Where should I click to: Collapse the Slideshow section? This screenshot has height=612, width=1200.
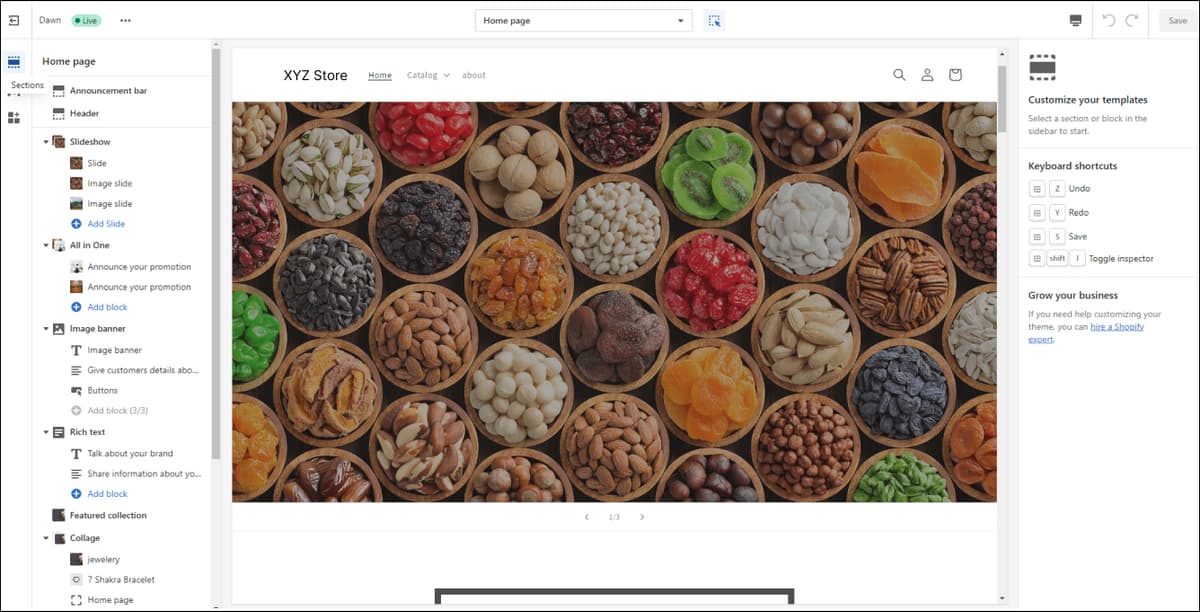[46, 142]
